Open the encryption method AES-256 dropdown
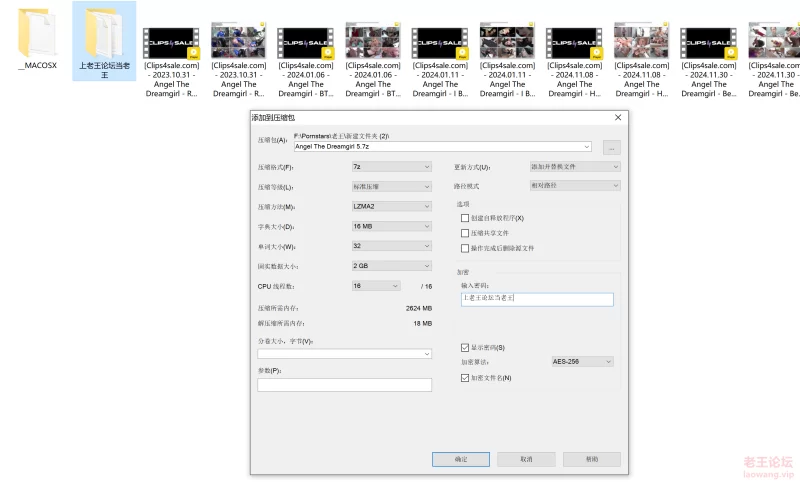This screenshot has width=800, height=482. point(582,362)
